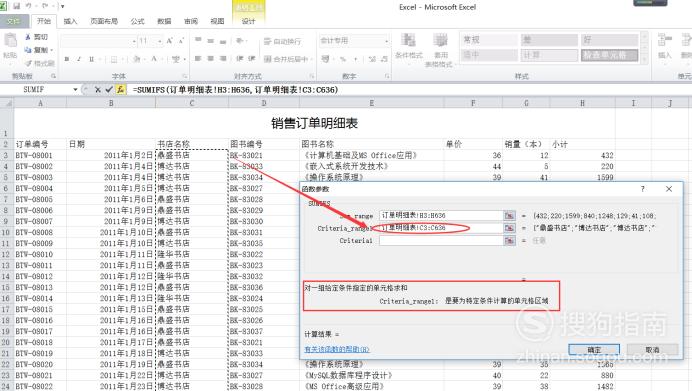Increase the decimal places
This screenshot has width=692, height=391.
[372, 59]
